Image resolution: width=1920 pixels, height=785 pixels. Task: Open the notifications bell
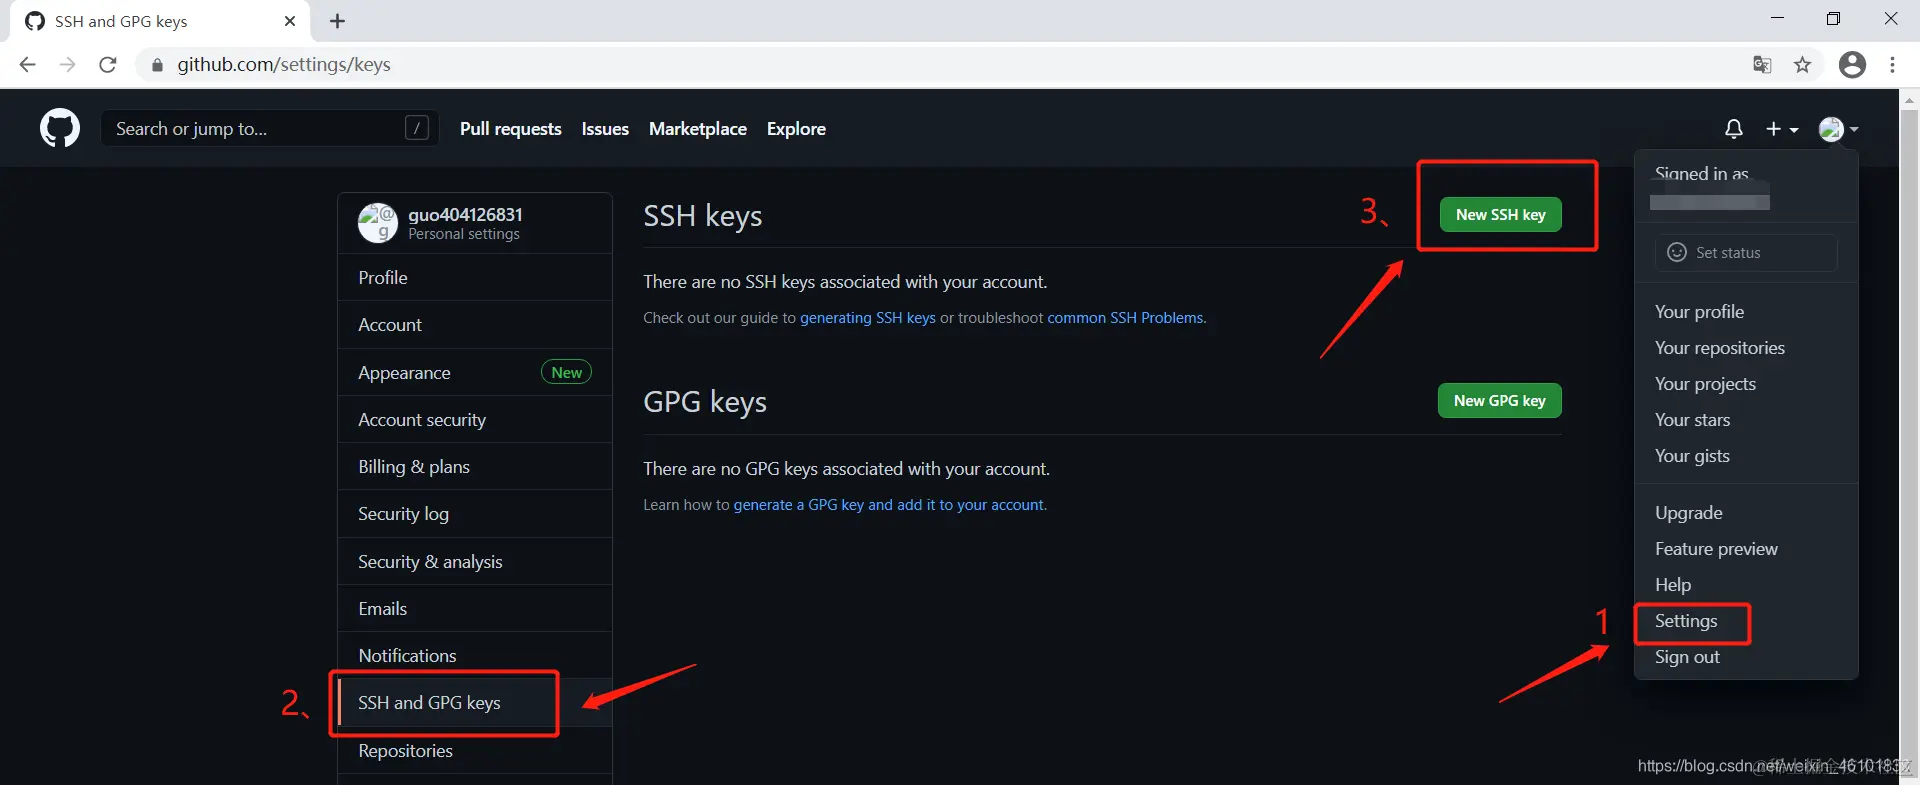click(1734, 129)
